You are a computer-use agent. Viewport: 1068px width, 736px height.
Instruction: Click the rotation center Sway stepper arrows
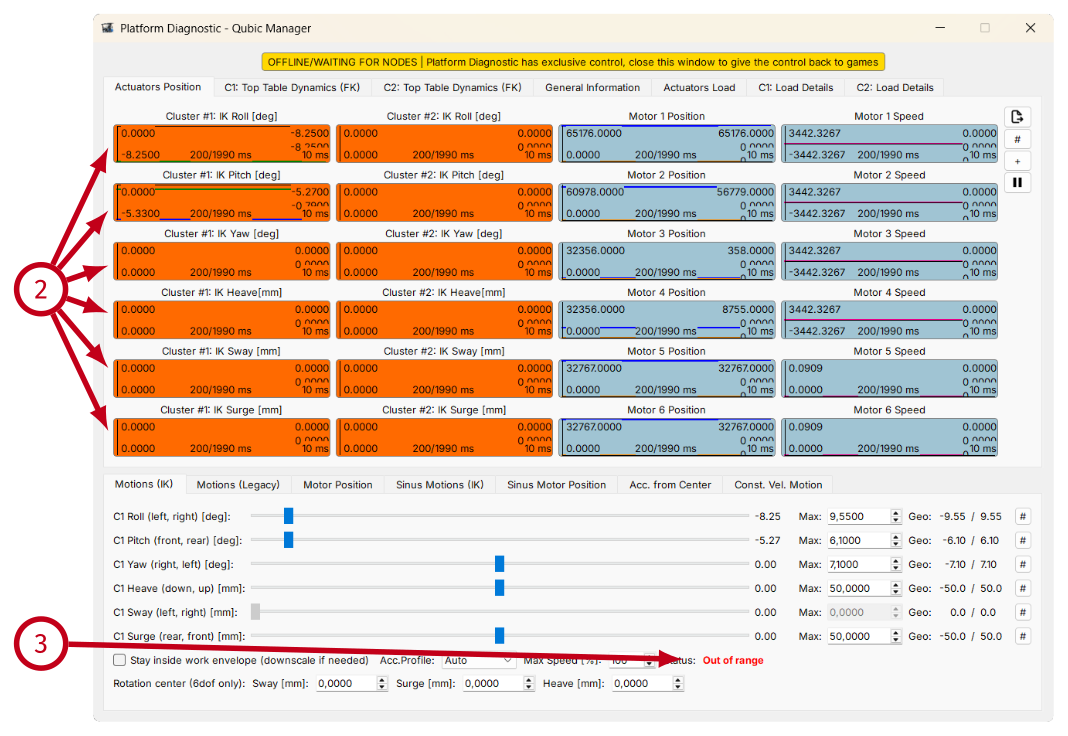click(382, 684)
